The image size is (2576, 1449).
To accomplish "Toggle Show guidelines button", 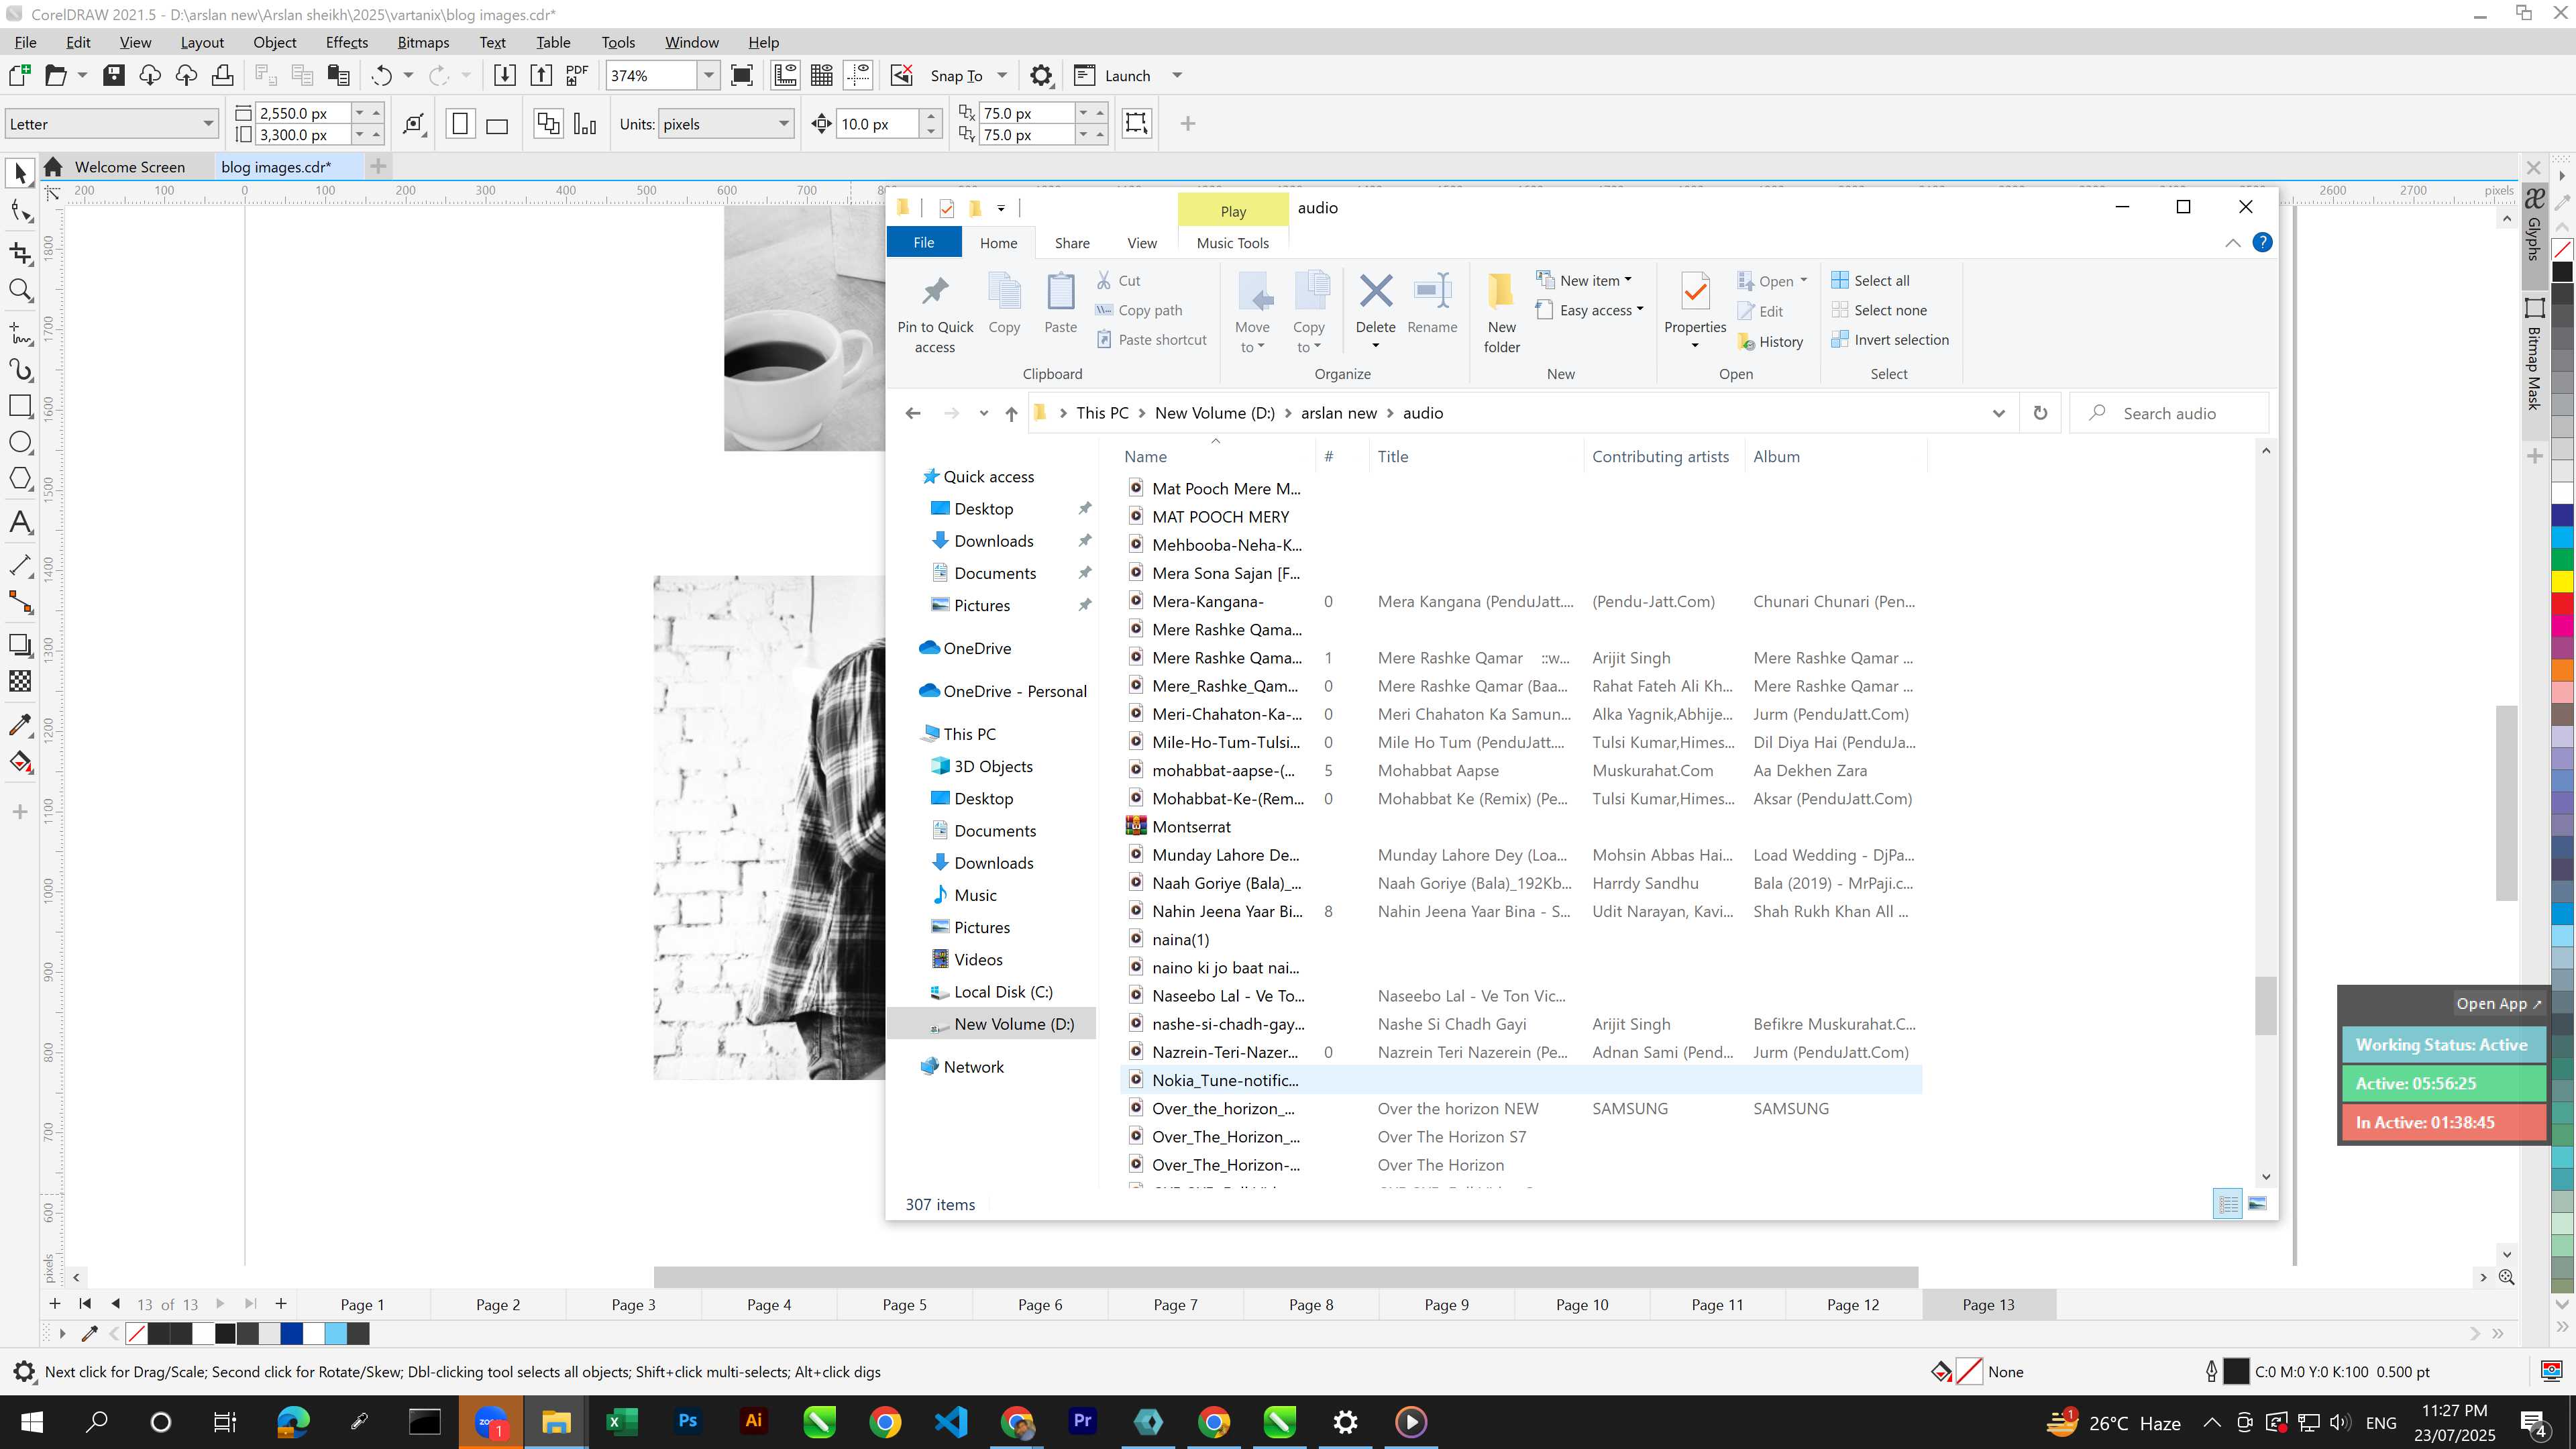I will click(858, 75).
